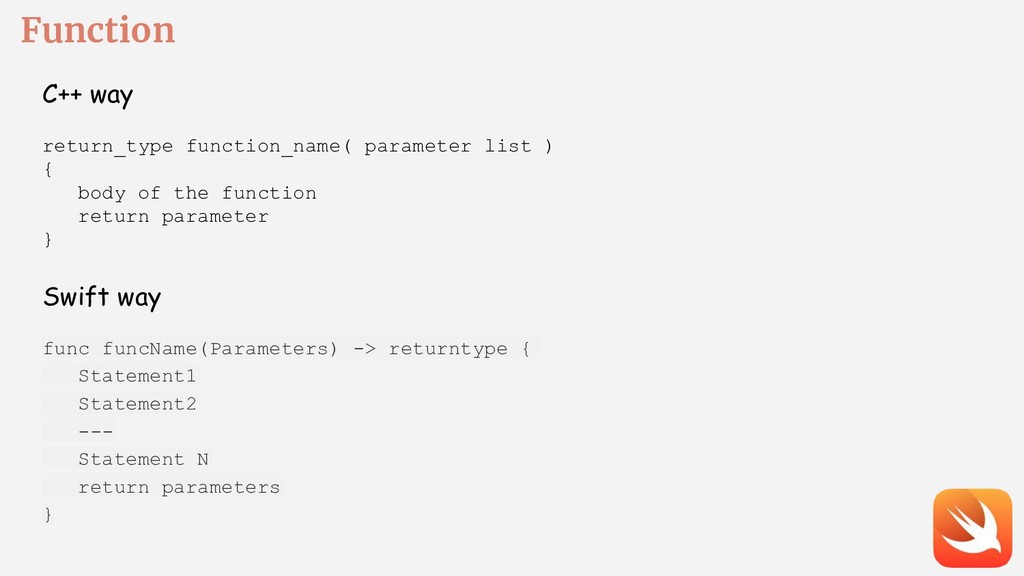The height and width of the screenshot is (576, 1024).
Task: Click "function_name(" in the C++ signature
Action: pos(269,146)
